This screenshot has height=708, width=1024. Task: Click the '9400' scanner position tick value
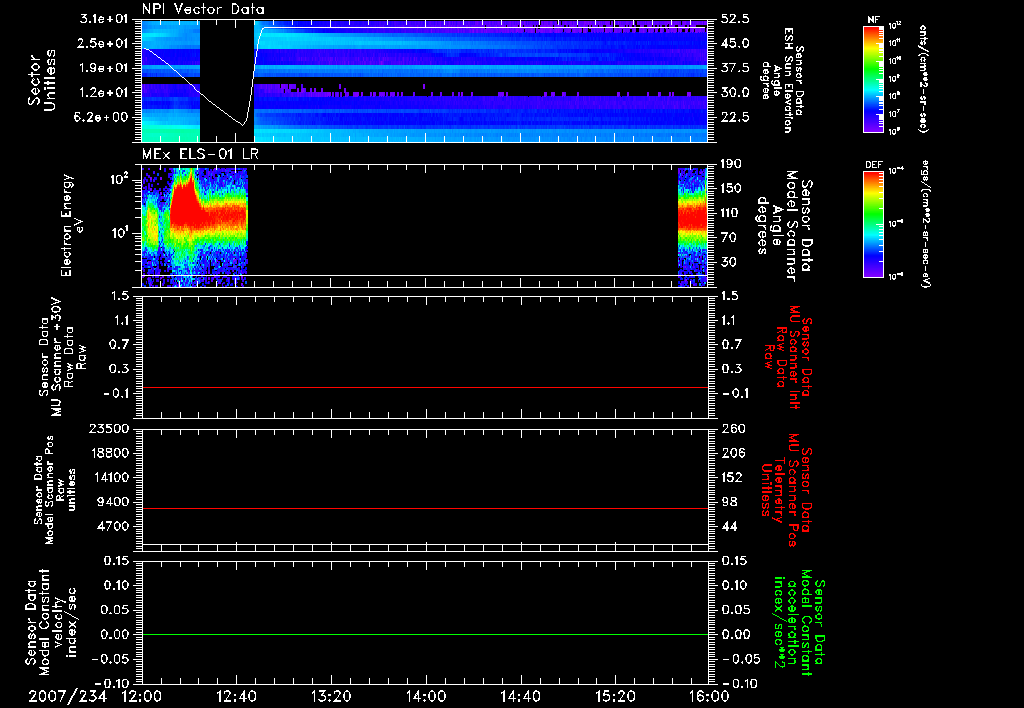pyautogui.click(x=114, y=502)
